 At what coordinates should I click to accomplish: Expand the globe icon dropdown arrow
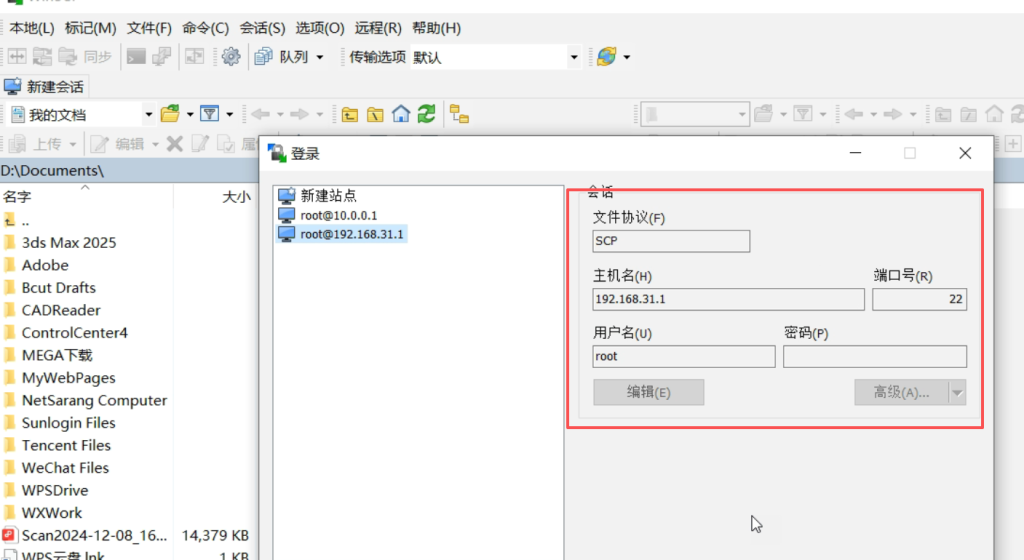627,57
